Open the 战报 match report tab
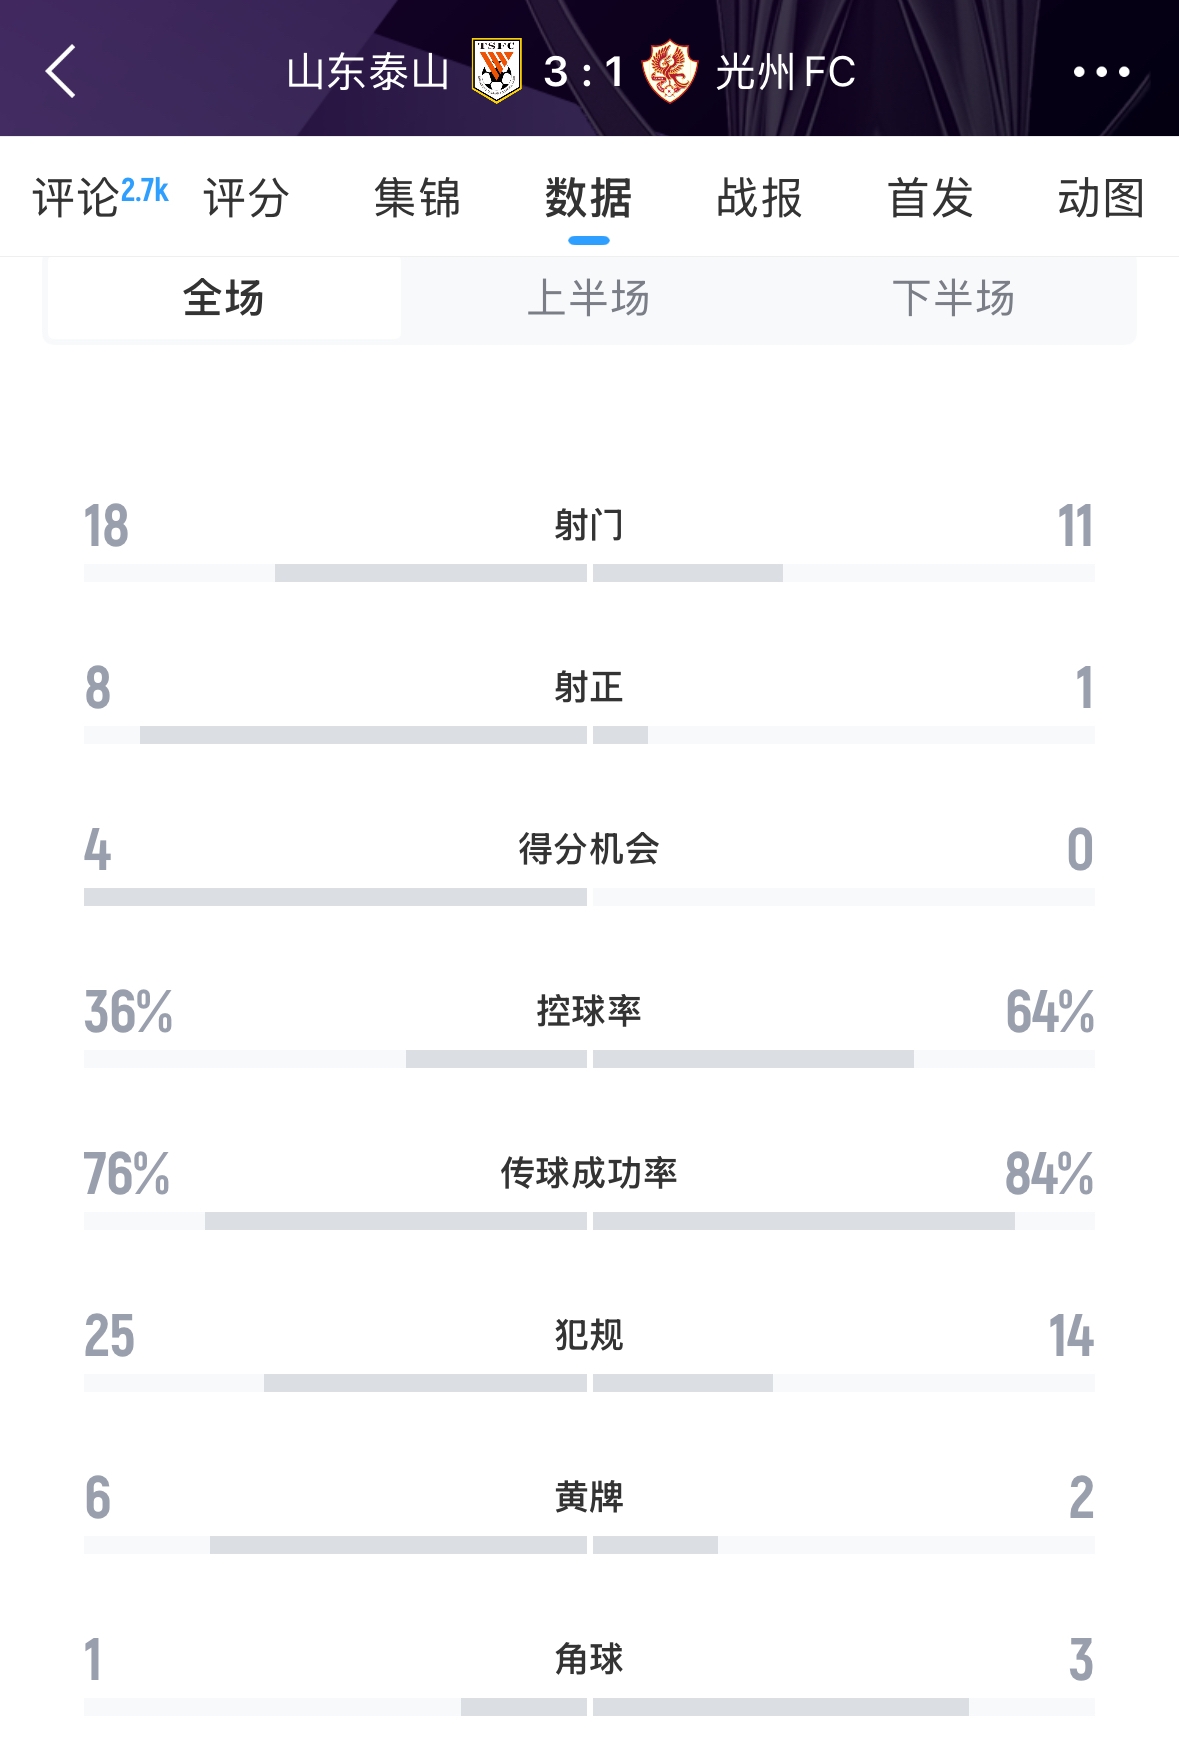The image size is (1179, 1752). pyautogui.click(x=760, y=200)
